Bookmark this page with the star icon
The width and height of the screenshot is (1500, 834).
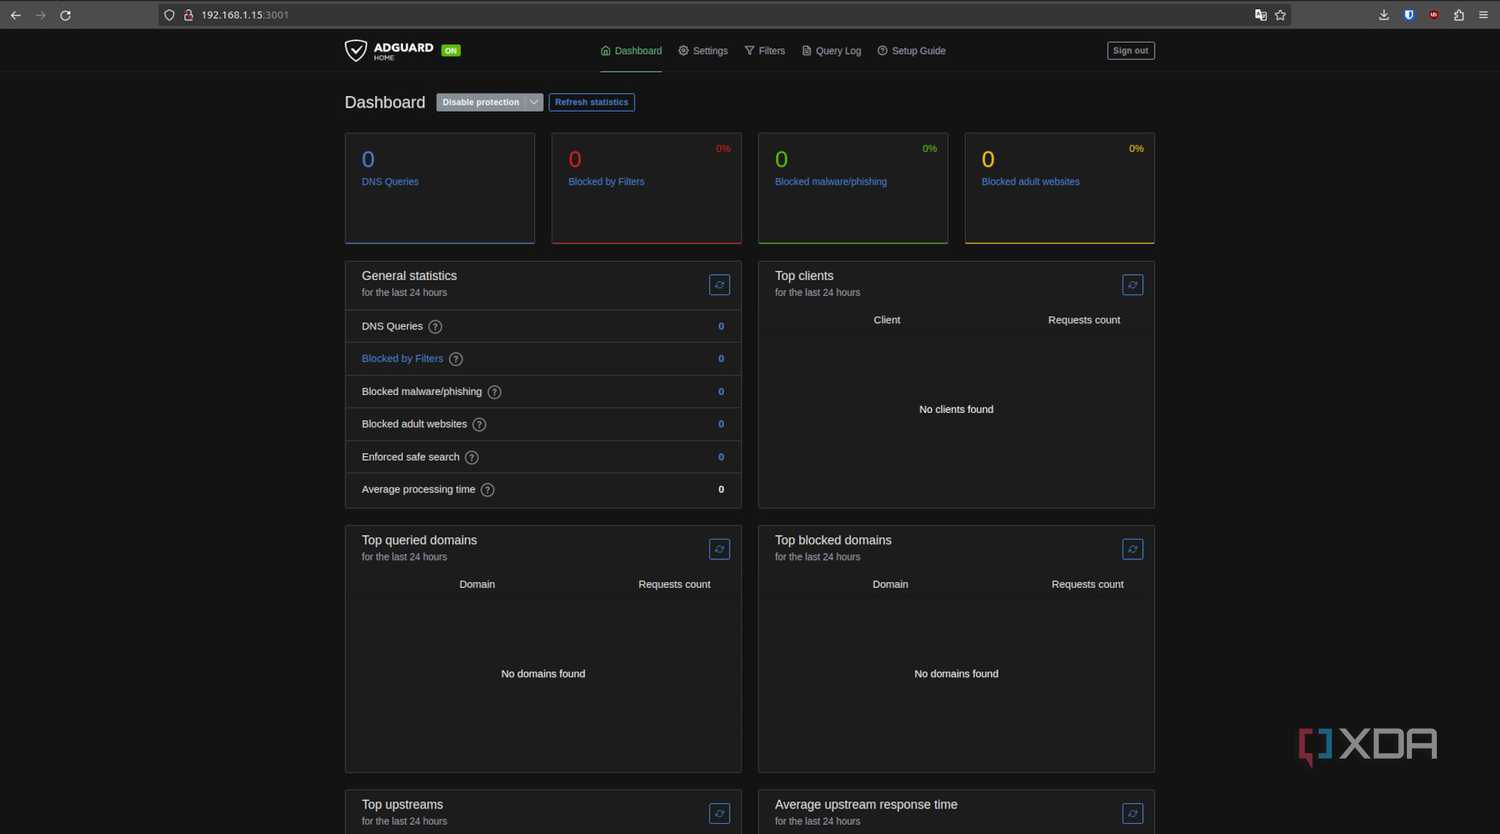(x=1280, y=15)
